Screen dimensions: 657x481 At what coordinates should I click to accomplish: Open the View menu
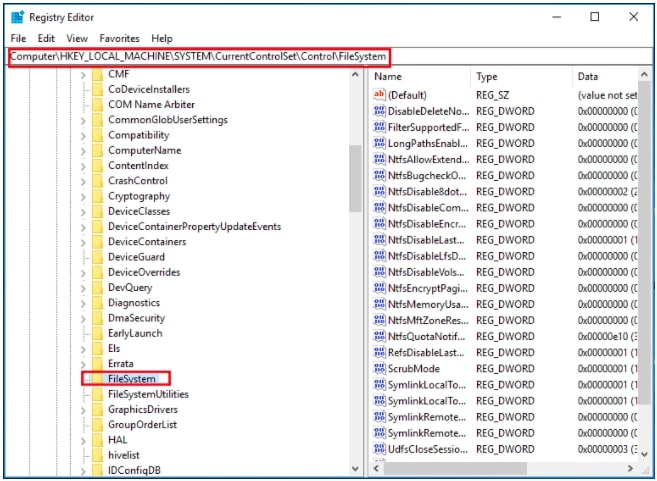pos(77,39)
